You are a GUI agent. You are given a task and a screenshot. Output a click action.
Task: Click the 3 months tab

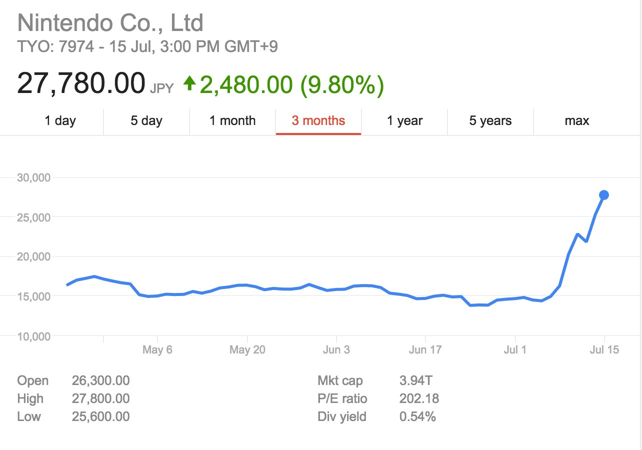tap(318, 121)
